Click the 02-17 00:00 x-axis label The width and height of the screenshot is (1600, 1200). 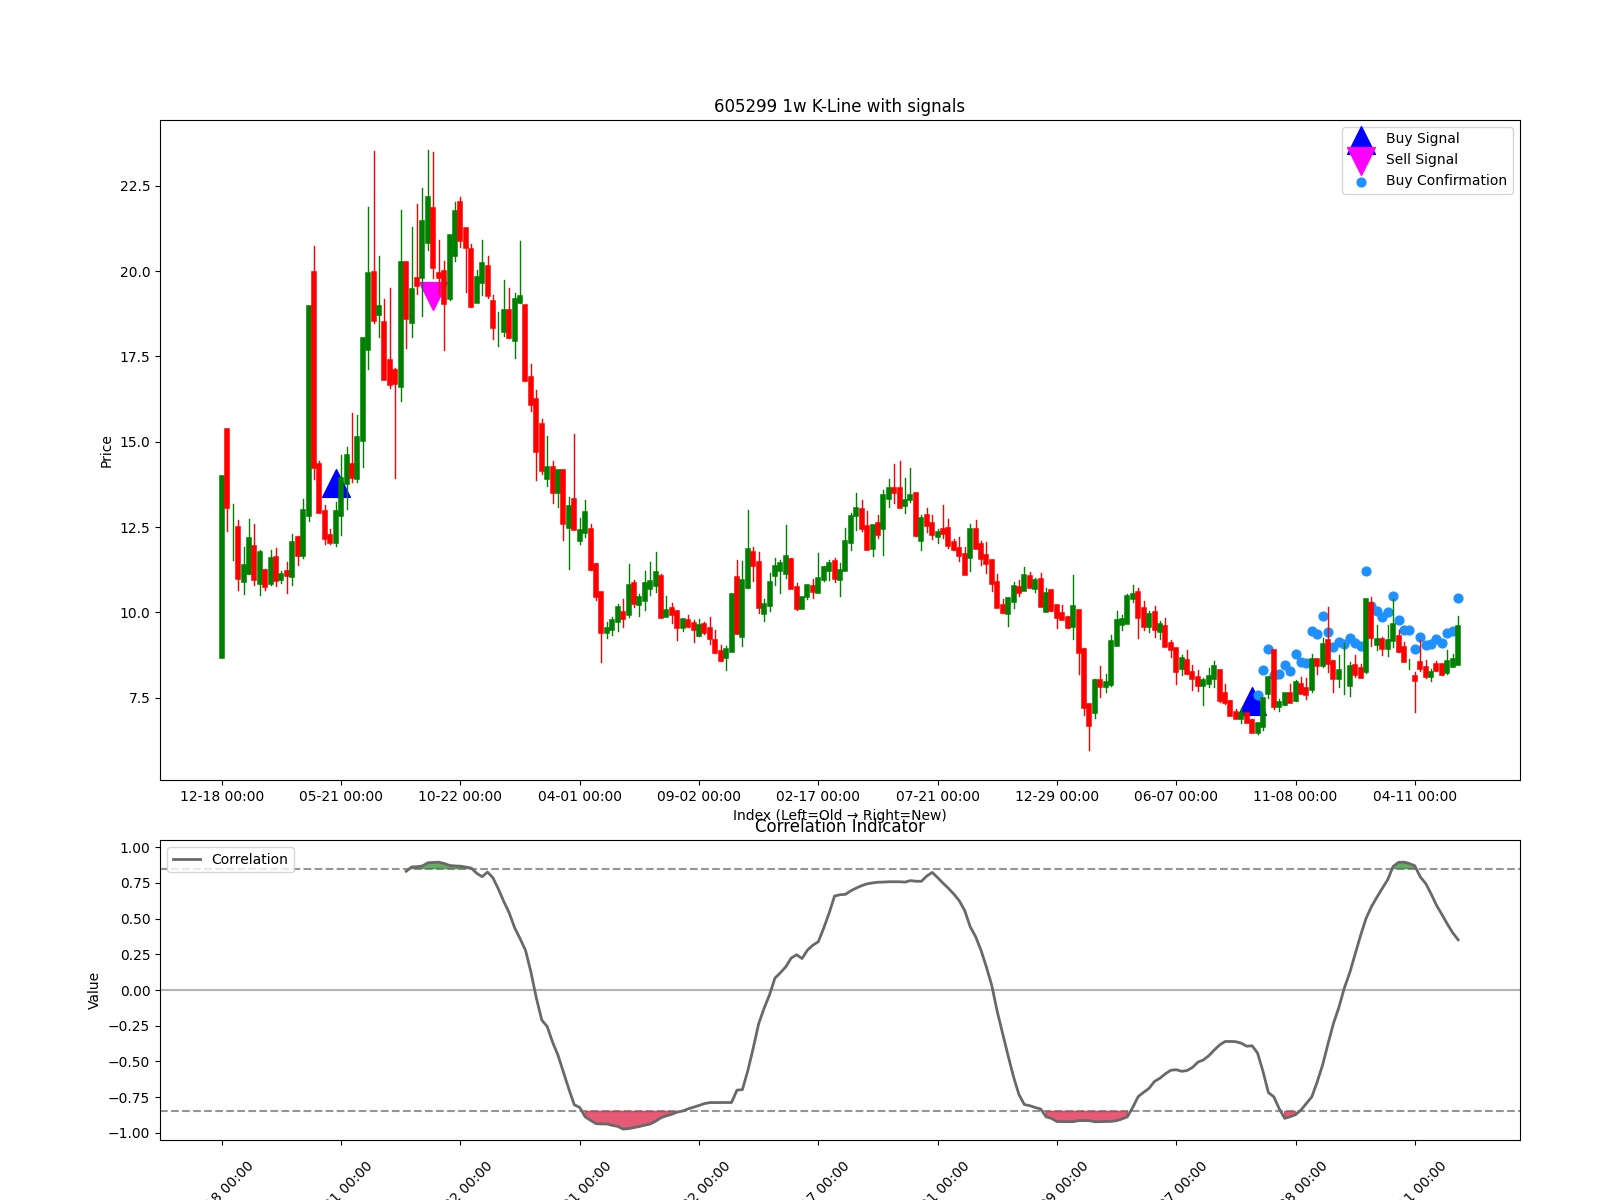818,797
